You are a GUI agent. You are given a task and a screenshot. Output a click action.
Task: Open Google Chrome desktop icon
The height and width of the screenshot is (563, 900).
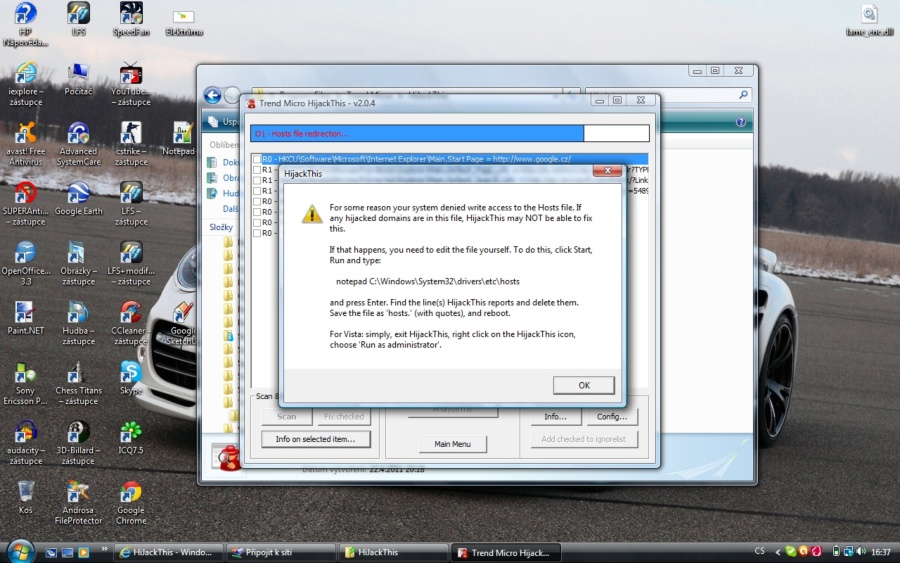pos(131,503)
